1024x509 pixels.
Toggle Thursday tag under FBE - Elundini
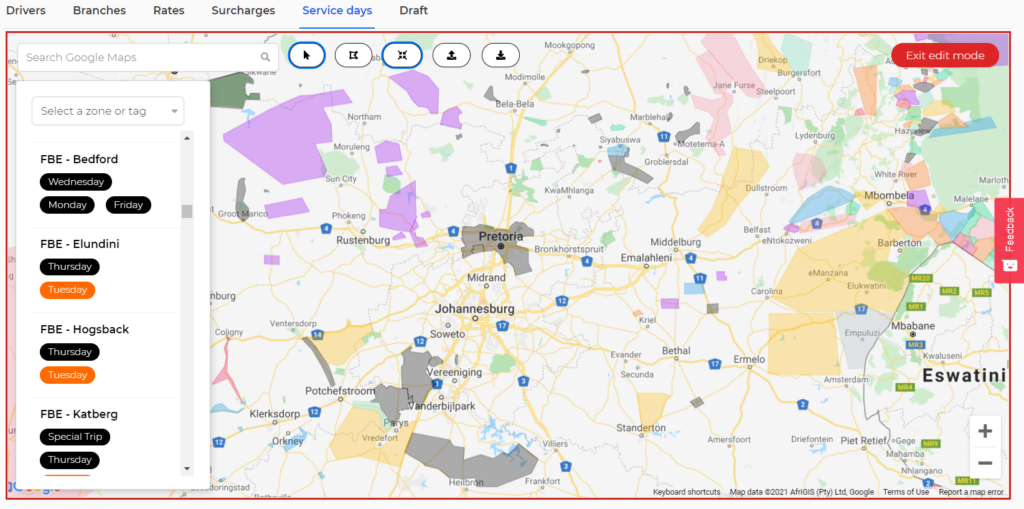coord(70,267)
